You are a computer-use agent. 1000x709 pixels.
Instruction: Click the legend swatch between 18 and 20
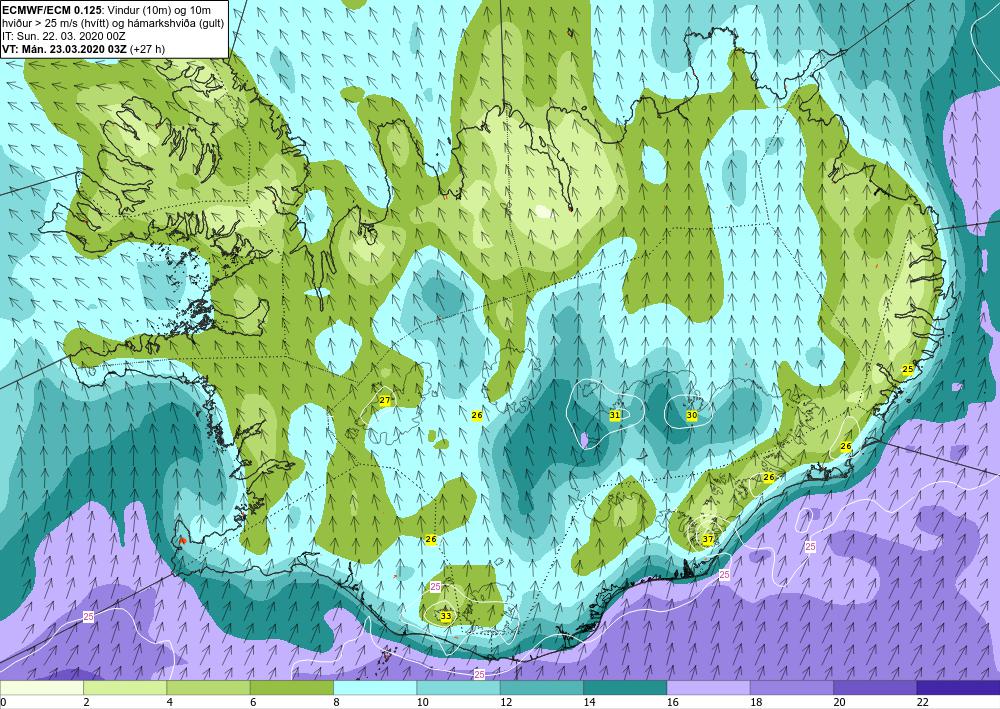(791, 687)
